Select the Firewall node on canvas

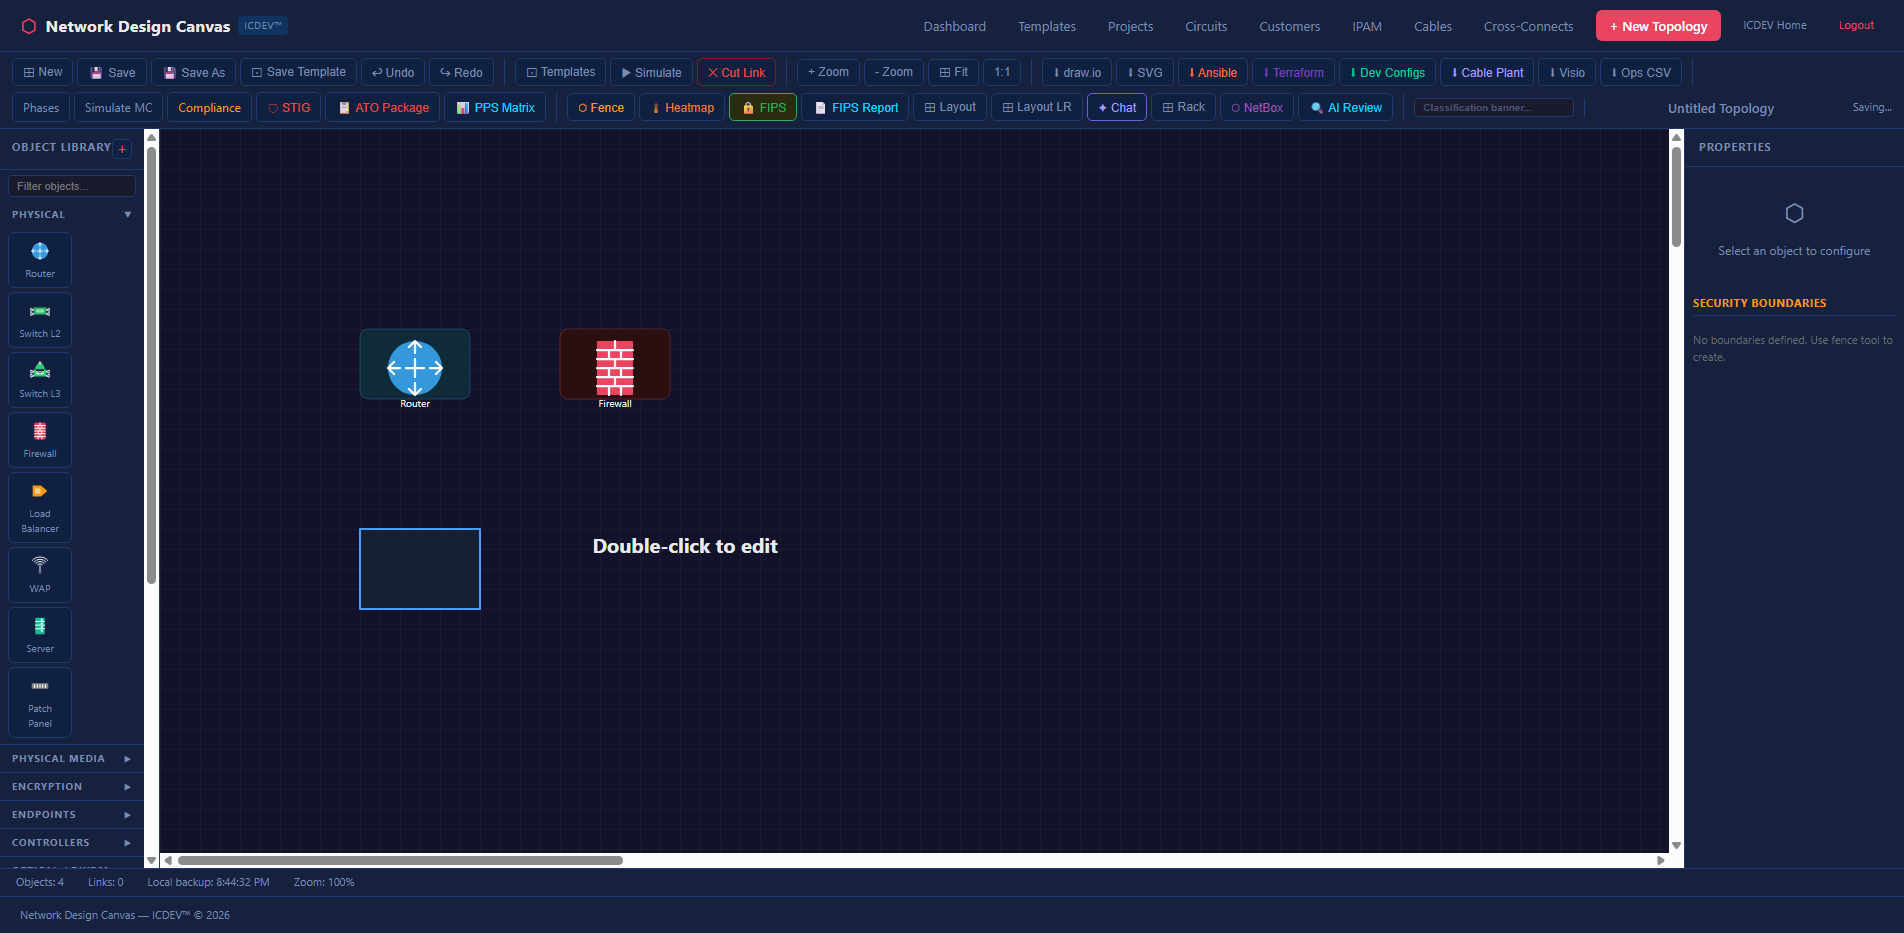pyautogui.click(x=615, y=366)
